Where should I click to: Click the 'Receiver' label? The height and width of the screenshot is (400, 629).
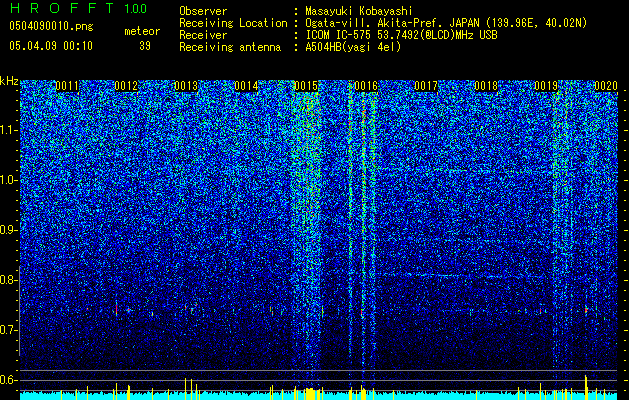click(x=203, y=35)
